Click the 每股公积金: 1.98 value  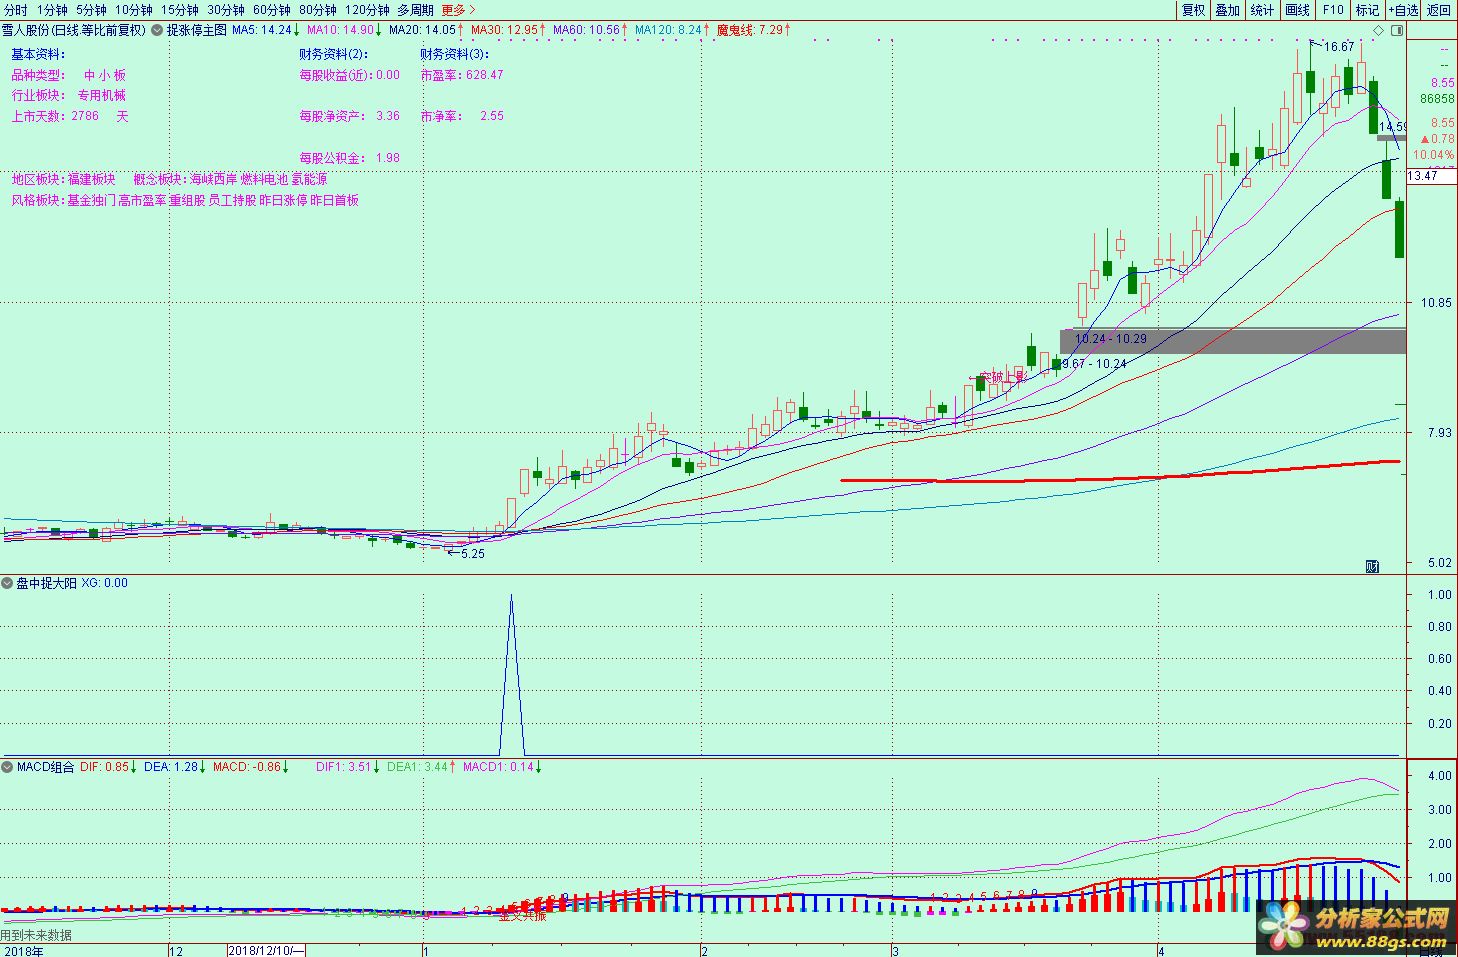[x=349, y=158]
